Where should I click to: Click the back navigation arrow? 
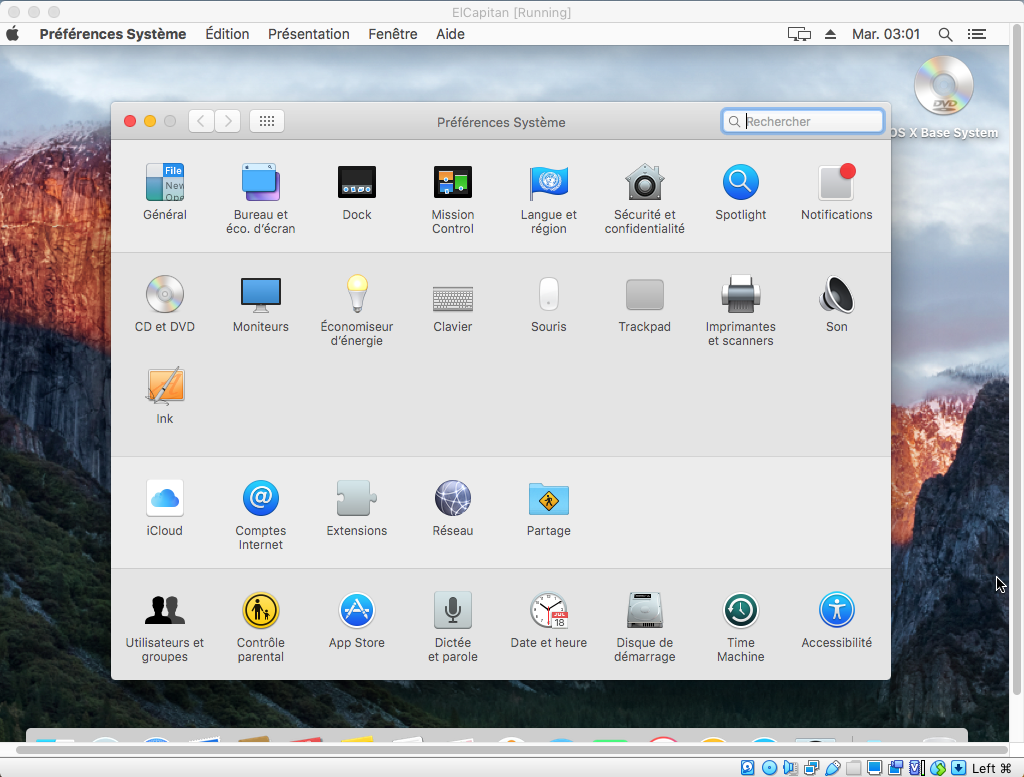pyautogui.click(x=201, y=121)
